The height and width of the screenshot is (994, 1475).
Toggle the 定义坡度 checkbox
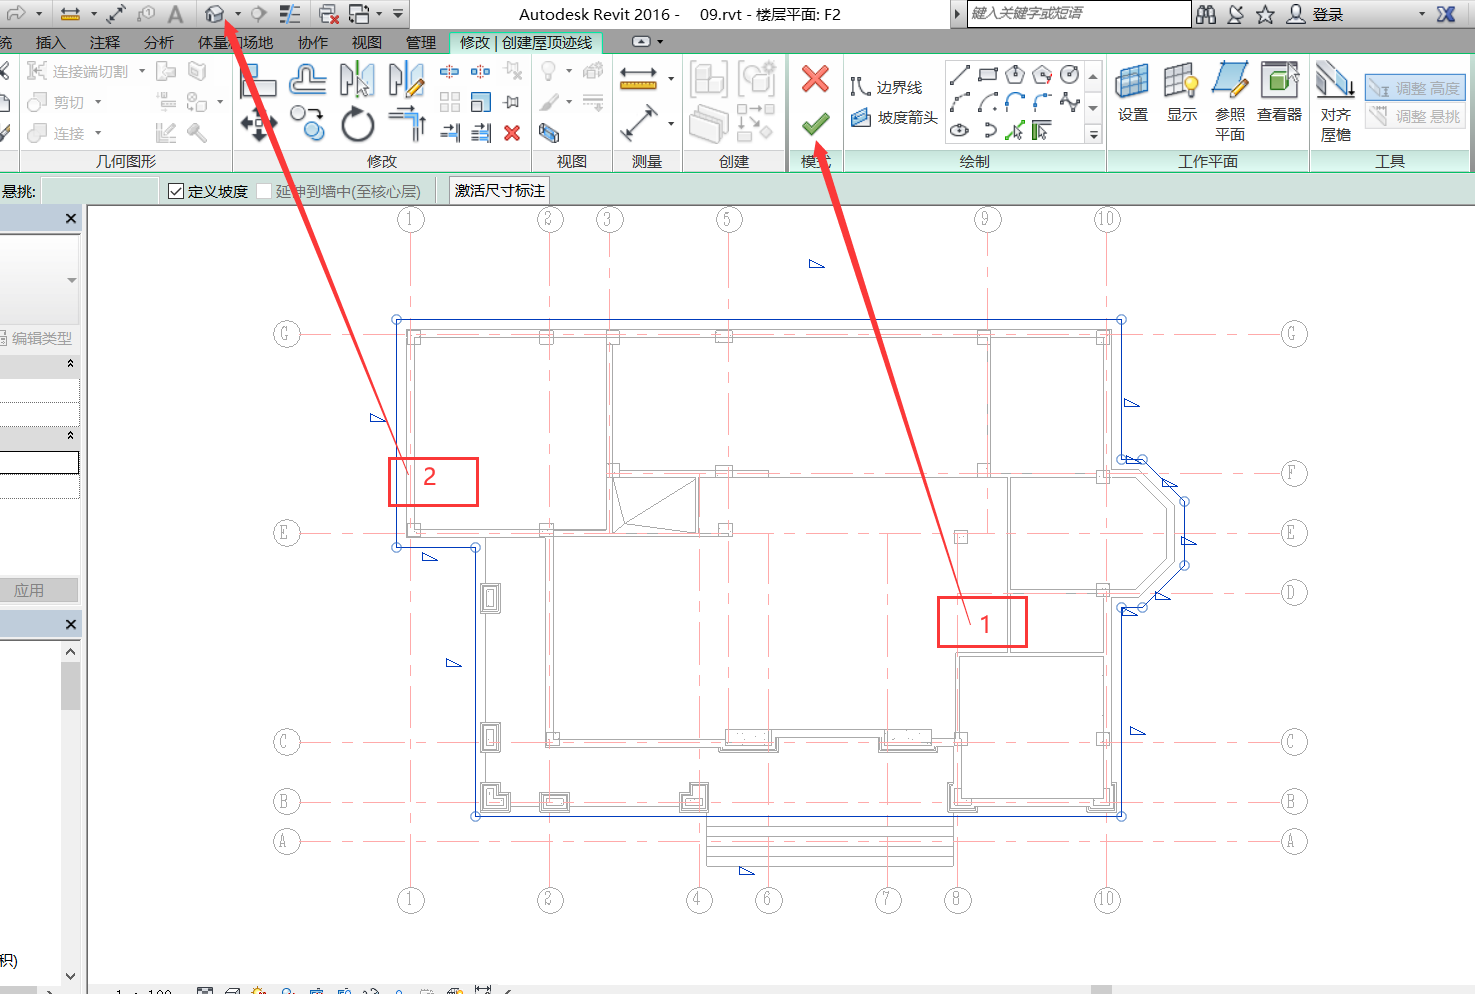tap(176, 191)
